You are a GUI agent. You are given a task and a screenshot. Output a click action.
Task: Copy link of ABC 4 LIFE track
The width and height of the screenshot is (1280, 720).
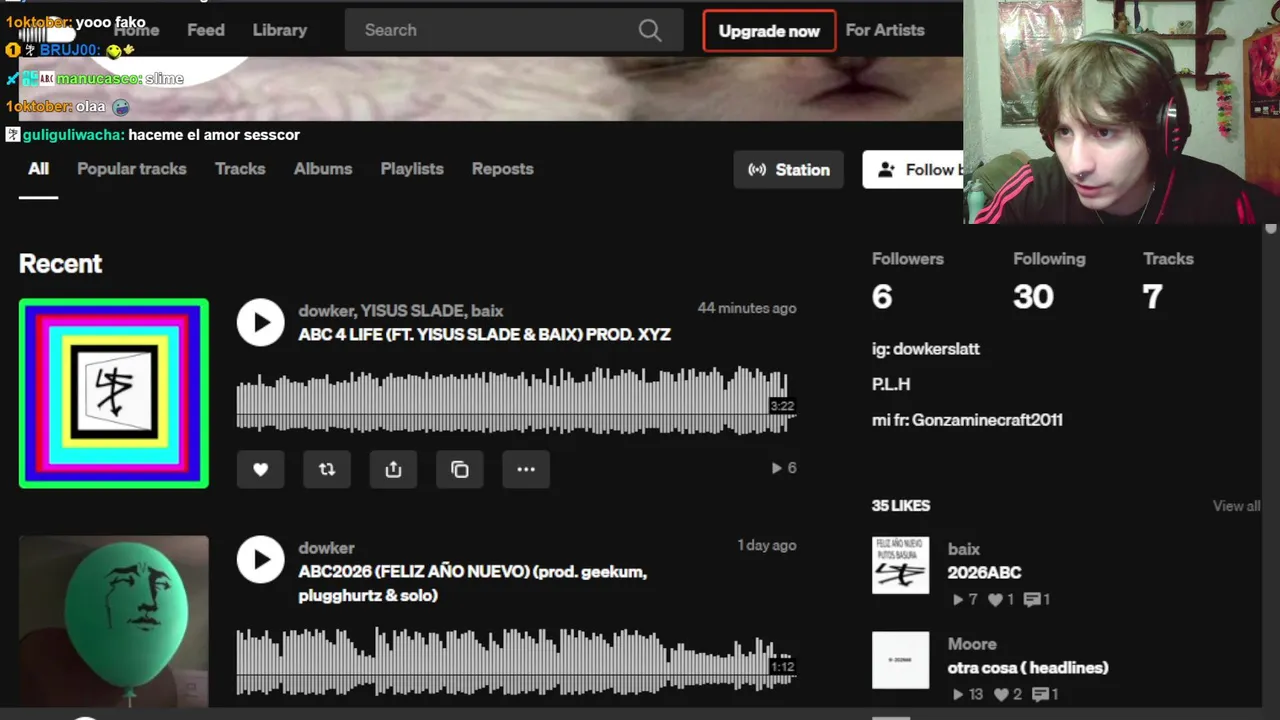460,469
